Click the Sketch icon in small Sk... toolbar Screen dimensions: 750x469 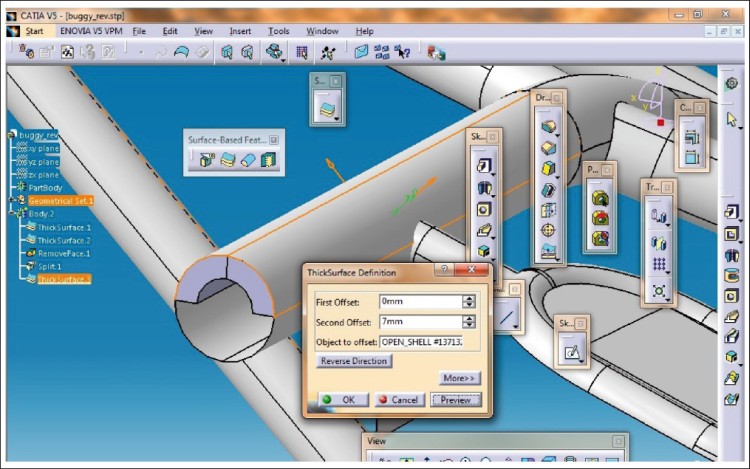[x=571, y=351]
